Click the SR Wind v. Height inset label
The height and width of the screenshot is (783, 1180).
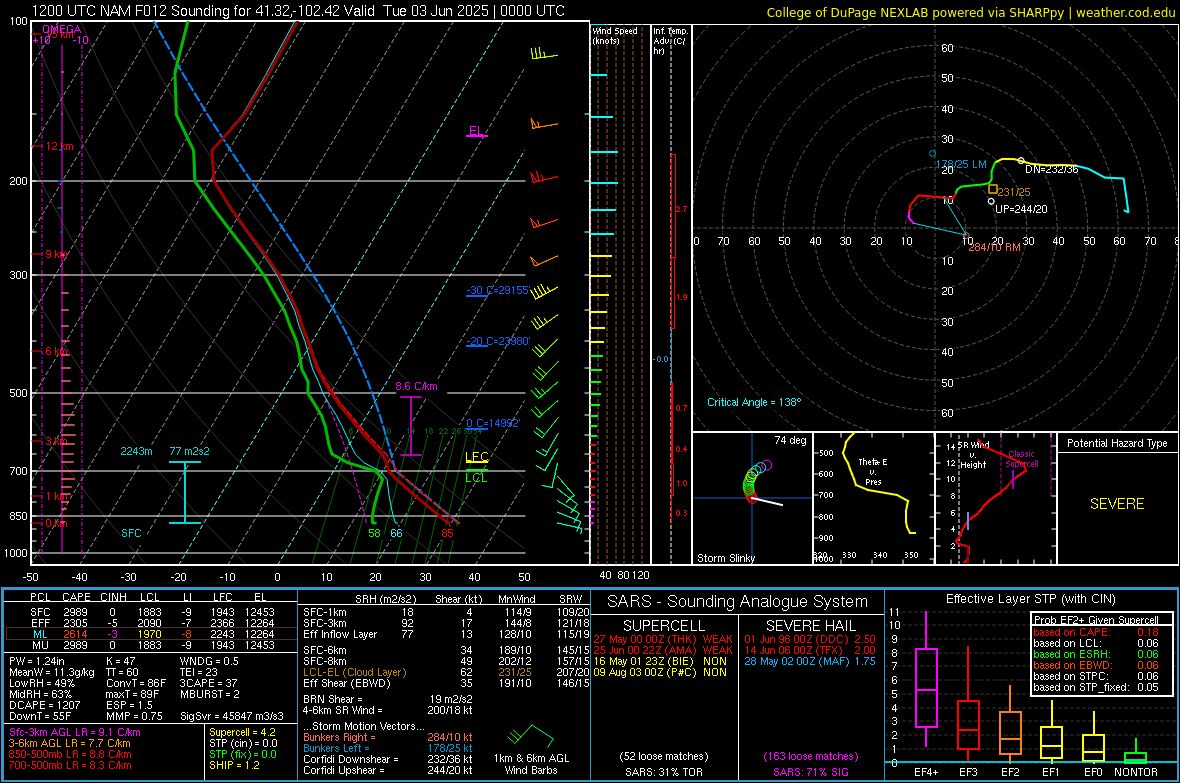coord(973,455)
